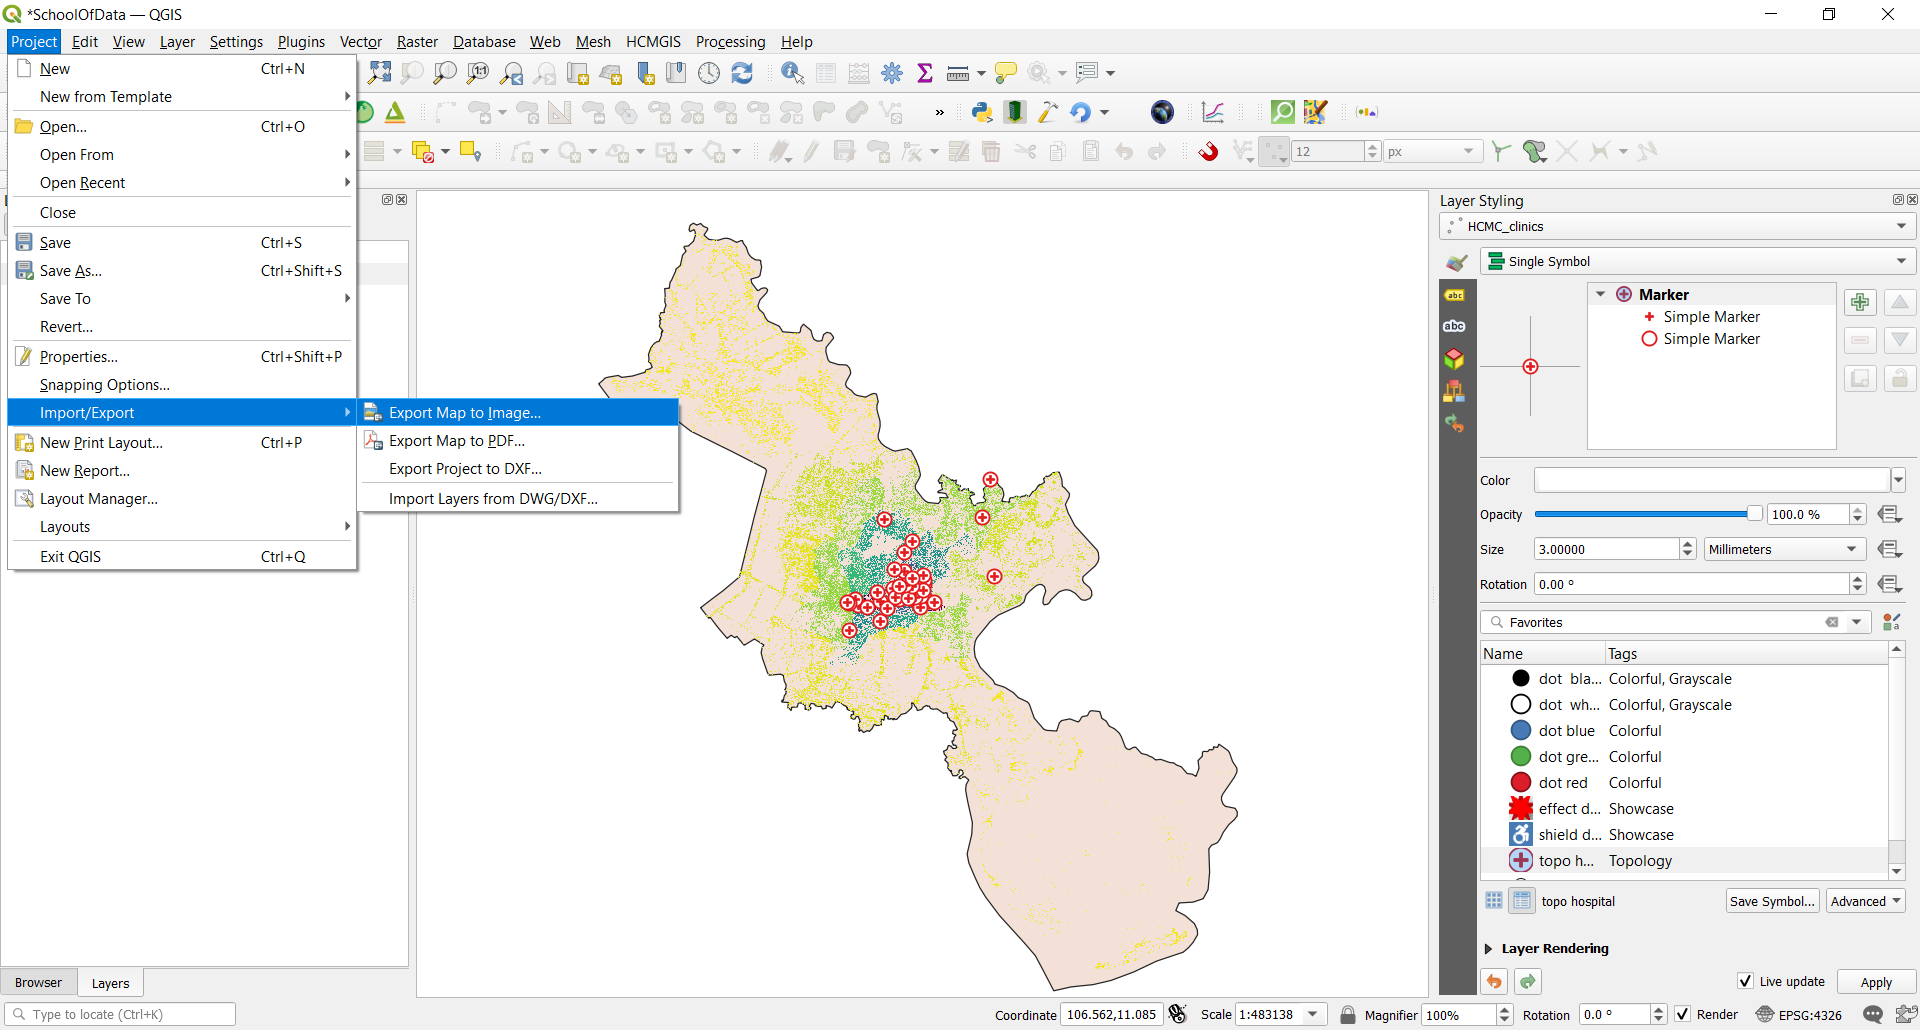Click the green magnifier search plugin icon

(1282, 112)
